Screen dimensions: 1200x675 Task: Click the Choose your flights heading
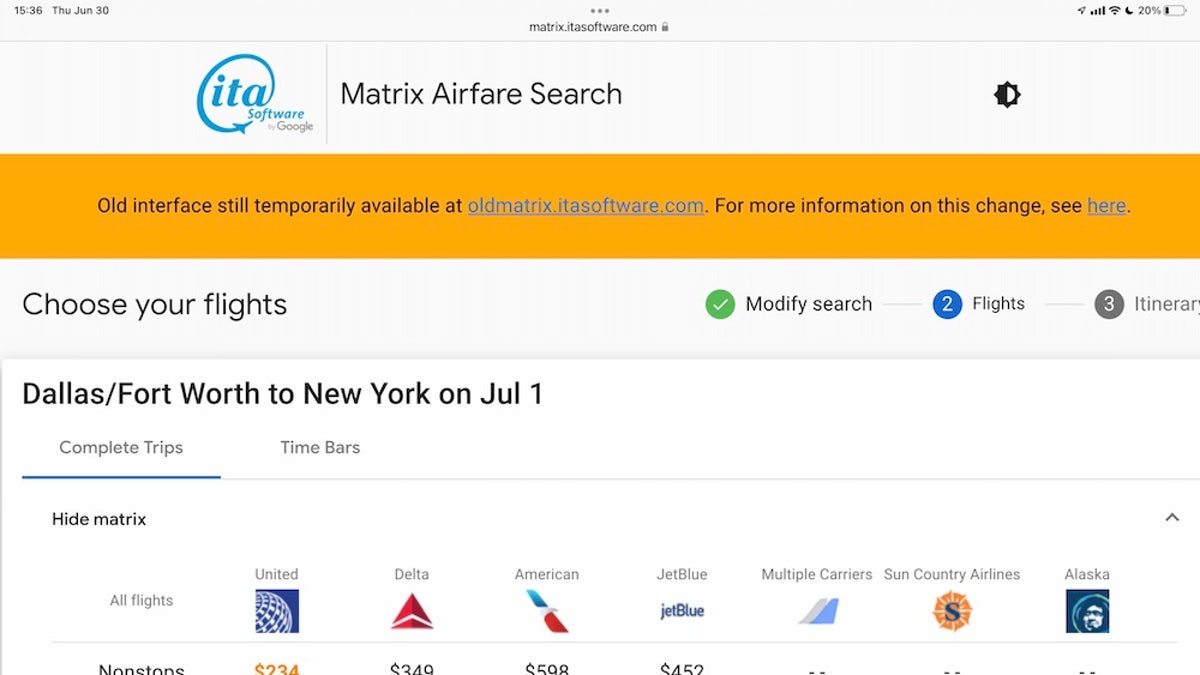(155, 304)
